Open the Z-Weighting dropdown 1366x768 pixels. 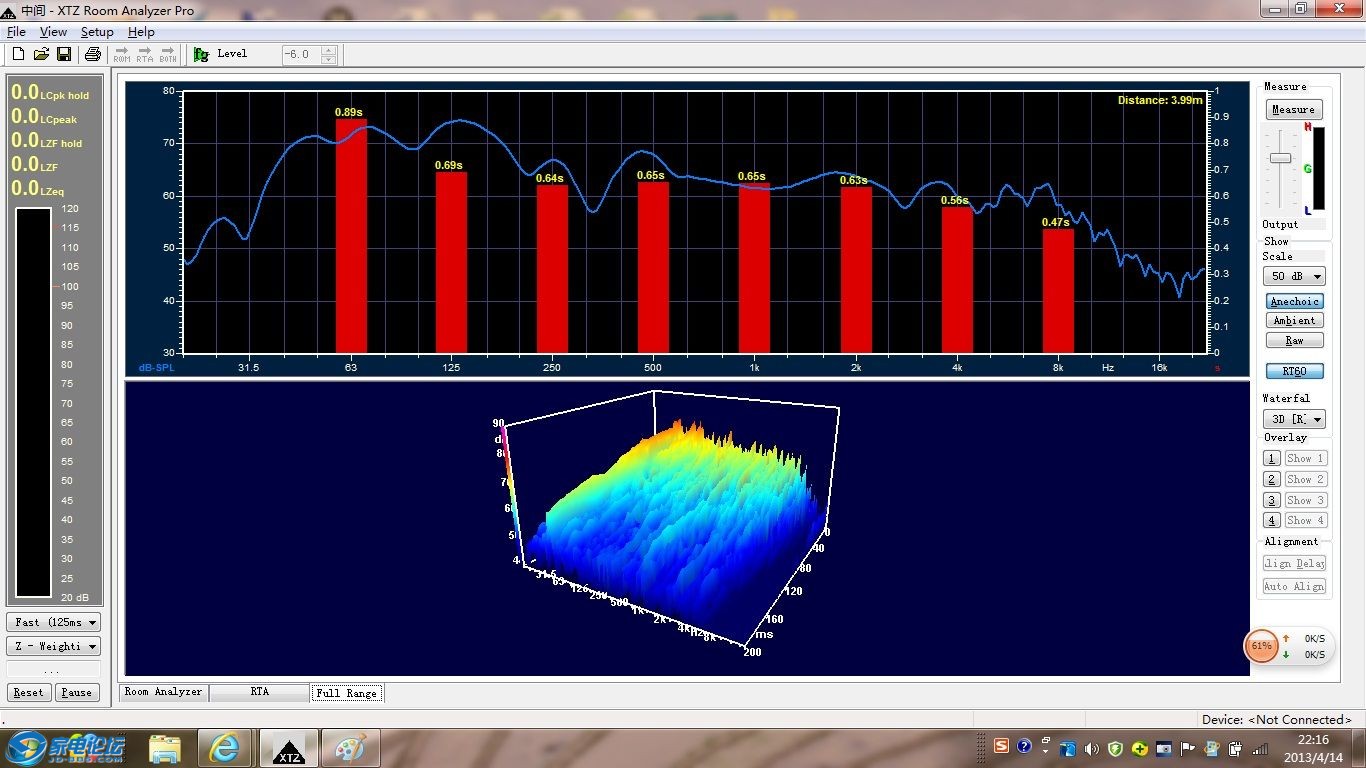pos(54,647)
